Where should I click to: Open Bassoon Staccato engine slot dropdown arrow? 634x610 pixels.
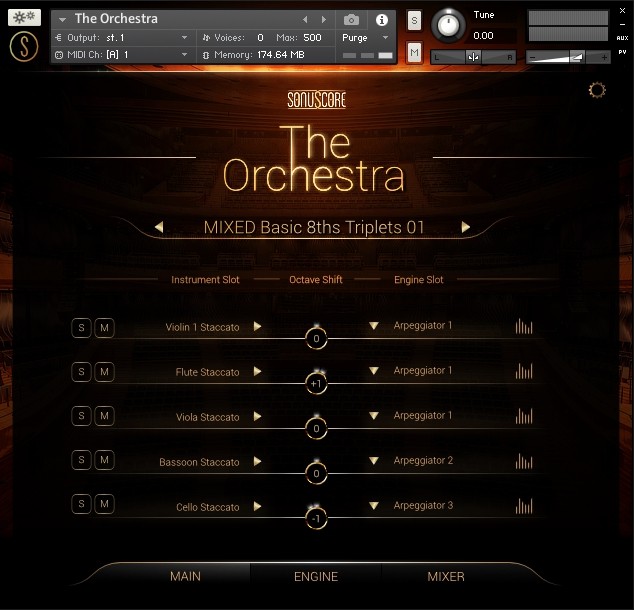click(374, 461)
